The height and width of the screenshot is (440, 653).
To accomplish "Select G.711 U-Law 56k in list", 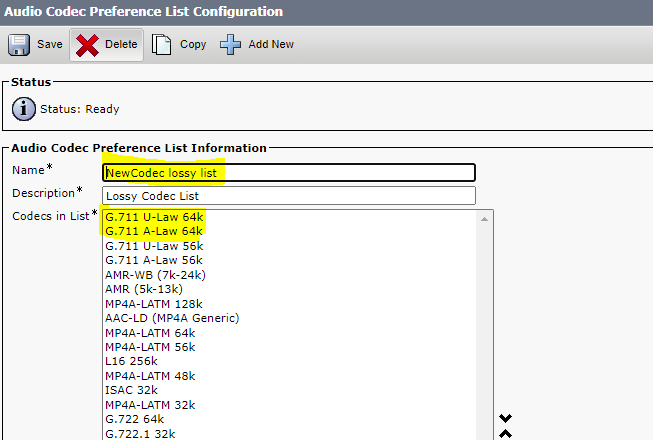I will coord(154,246).
